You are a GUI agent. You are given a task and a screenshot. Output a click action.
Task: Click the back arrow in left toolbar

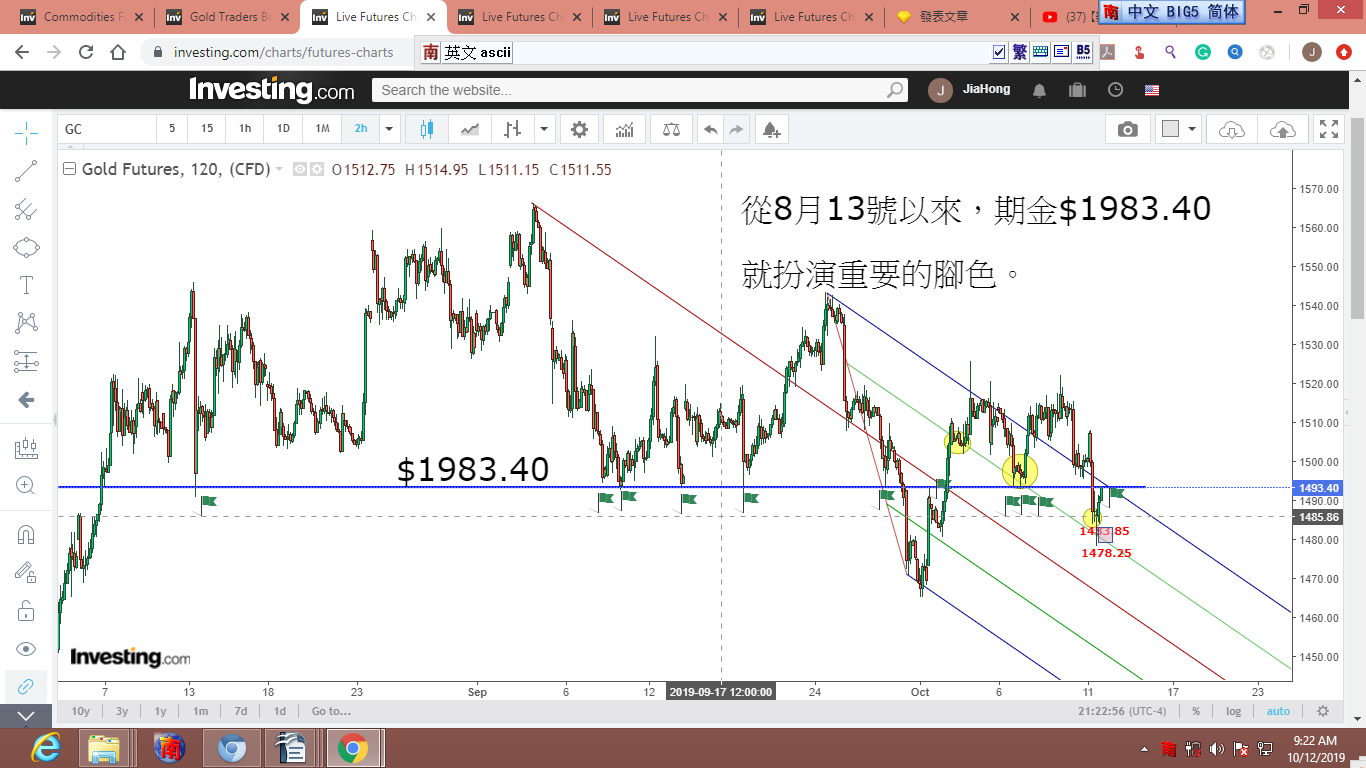click(x=26, y=400)
